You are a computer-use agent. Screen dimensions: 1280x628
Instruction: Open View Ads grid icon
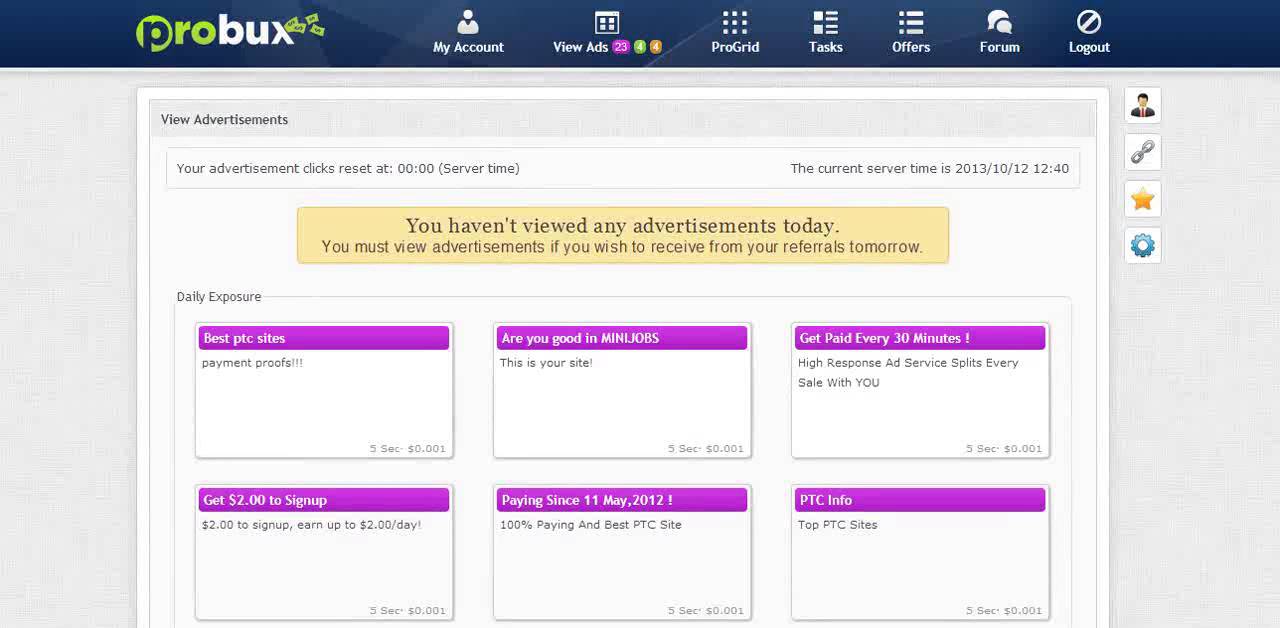[x=607, y=22]
